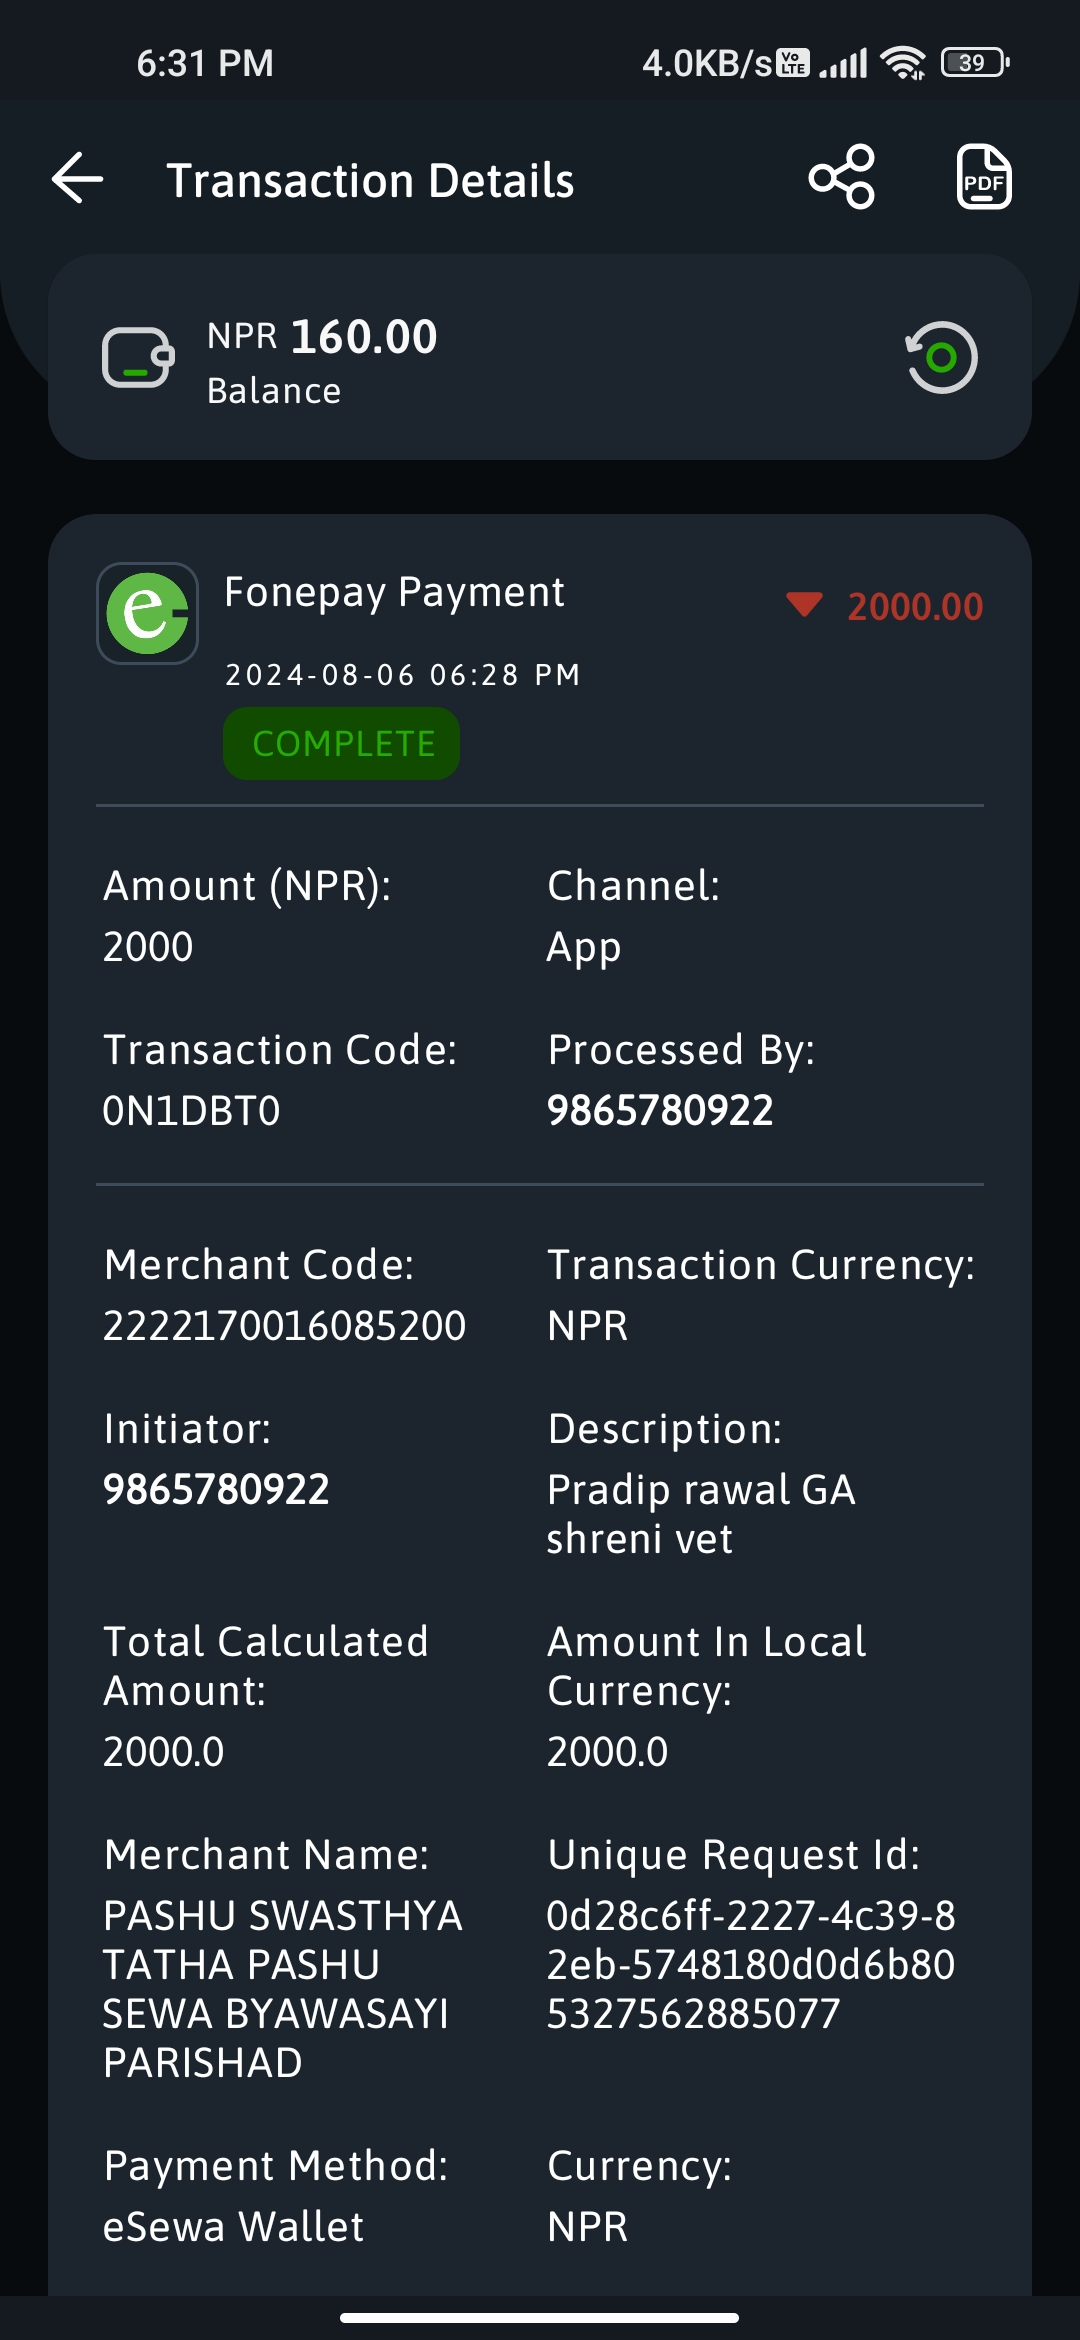Tap the WiFi status icon
Image resolution: width=1080 pixels, height=2340 pixels.
902,63
